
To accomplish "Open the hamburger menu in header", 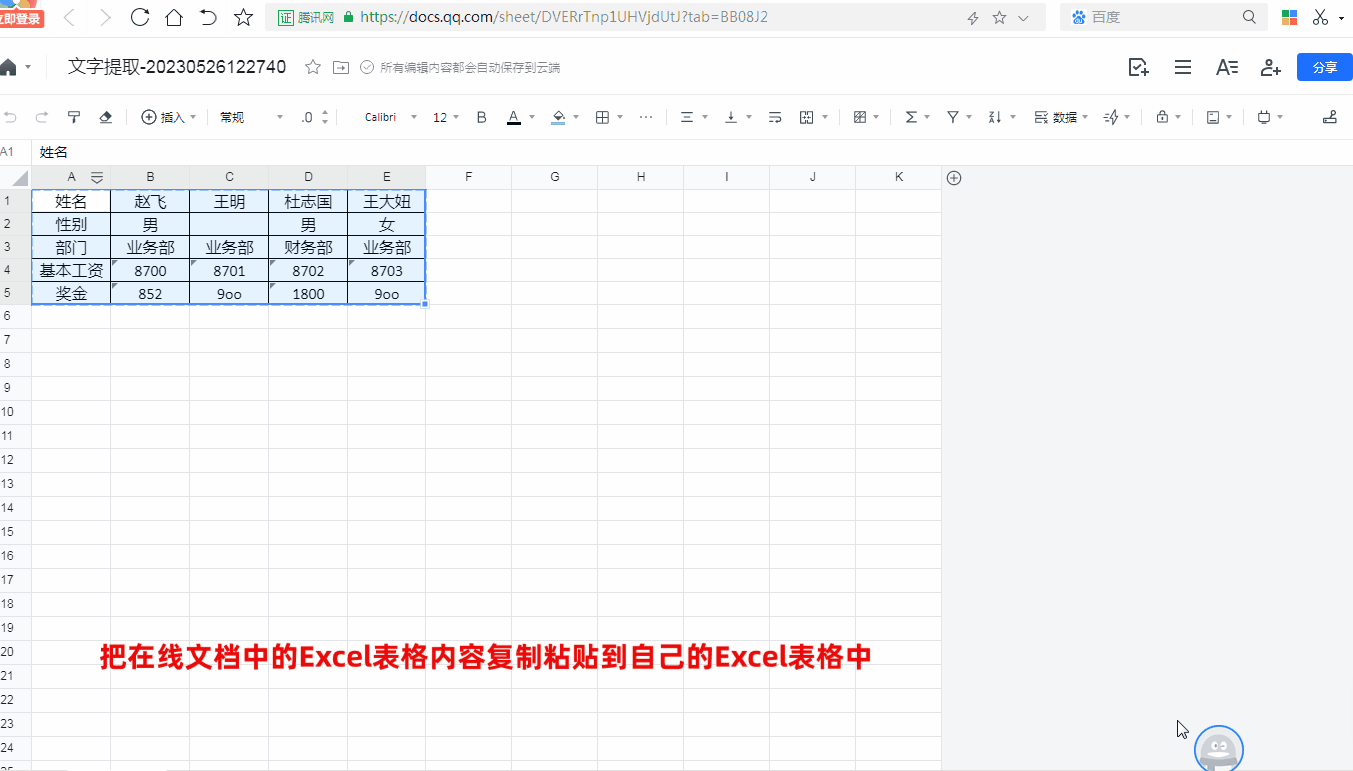I will [x=1183, y=67].
